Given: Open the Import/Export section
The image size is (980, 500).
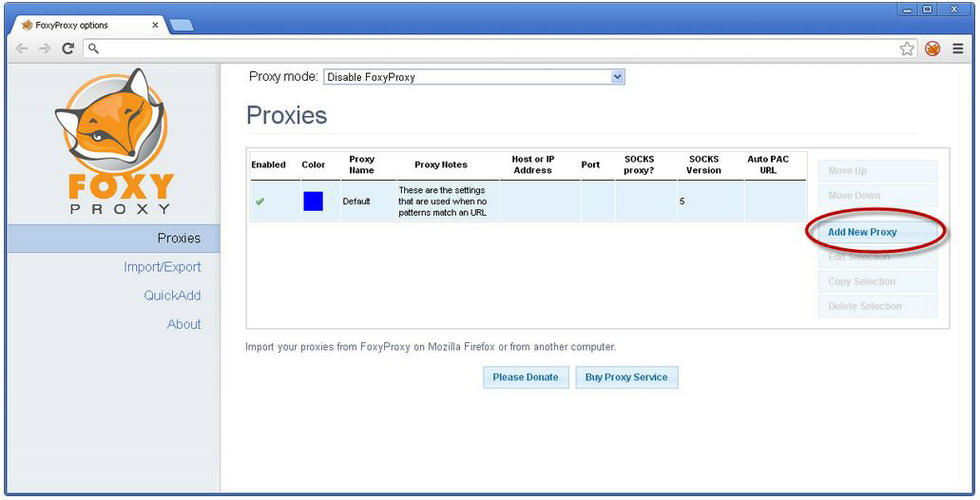Looking at the screenshot, I should click(x=162, y=267).
